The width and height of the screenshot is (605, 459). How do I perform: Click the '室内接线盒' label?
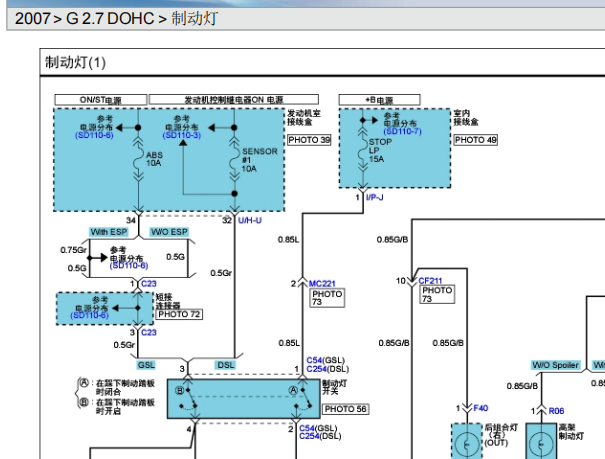466,118
